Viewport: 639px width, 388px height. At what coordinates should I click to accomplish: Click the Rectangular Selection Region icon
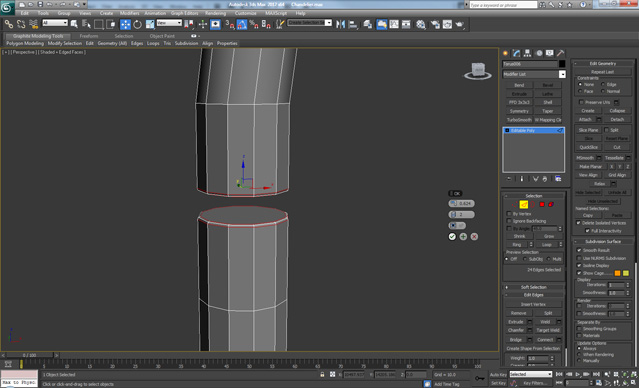tap(99, 24)
